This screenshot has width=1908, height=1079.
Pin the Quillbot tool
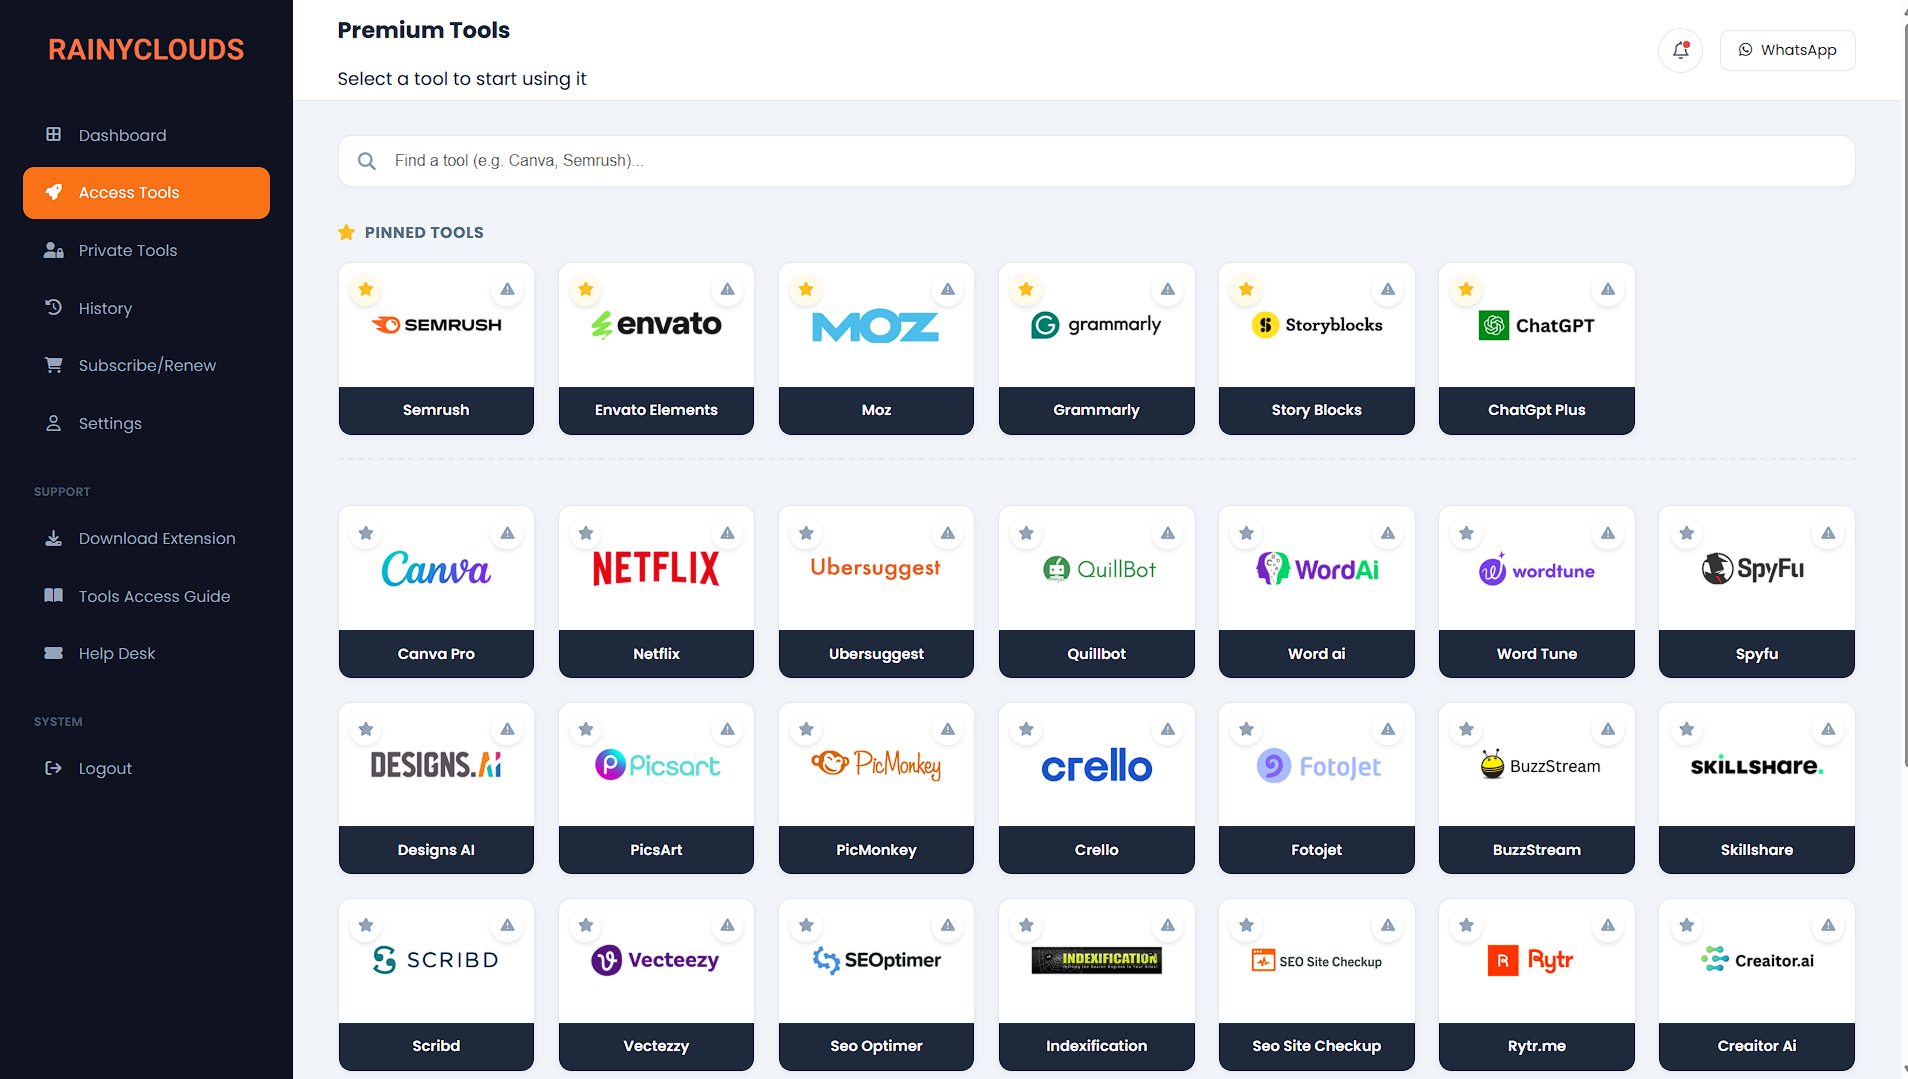tap(1025, 533)
